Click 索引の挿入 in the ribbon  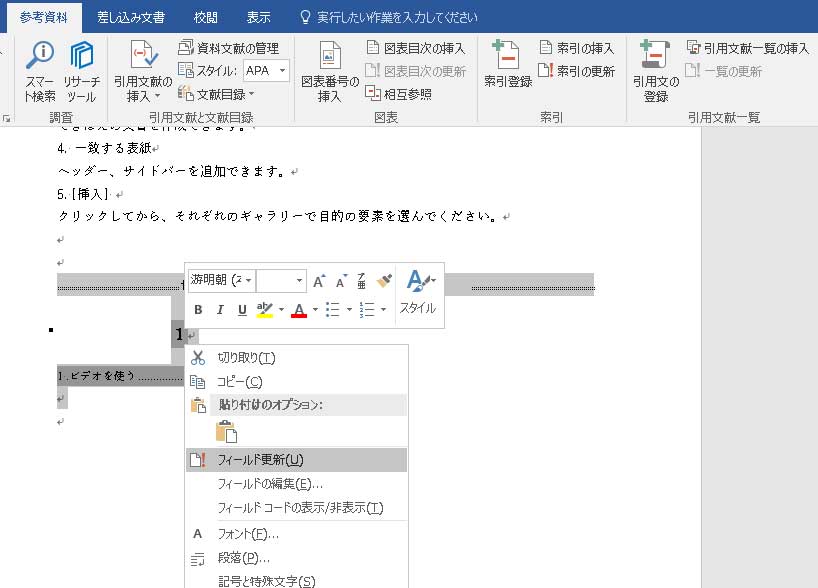576,47
